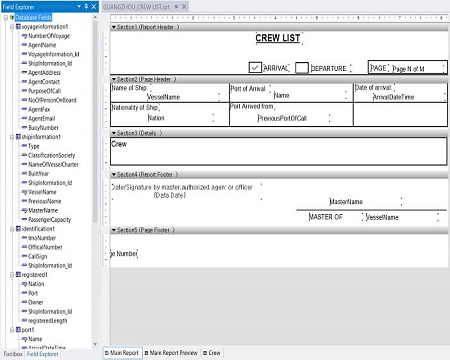Select PassengerCapacity field in tree
The height and width of the screenshot is (360, 450).
(50, 220)
